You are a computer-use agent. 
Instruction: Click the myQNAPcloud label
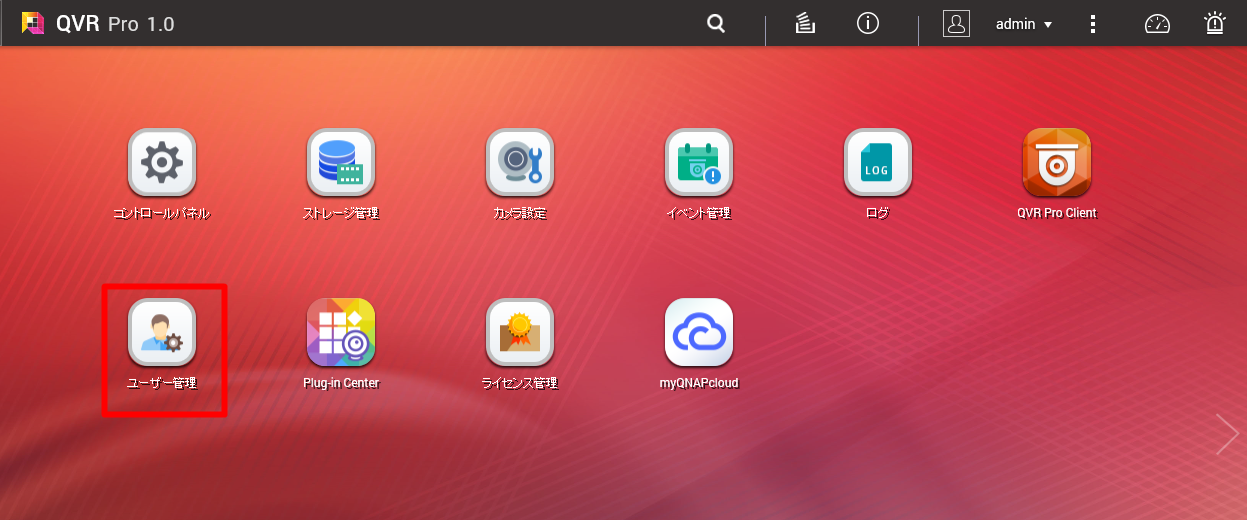click(x=699, y=383)
